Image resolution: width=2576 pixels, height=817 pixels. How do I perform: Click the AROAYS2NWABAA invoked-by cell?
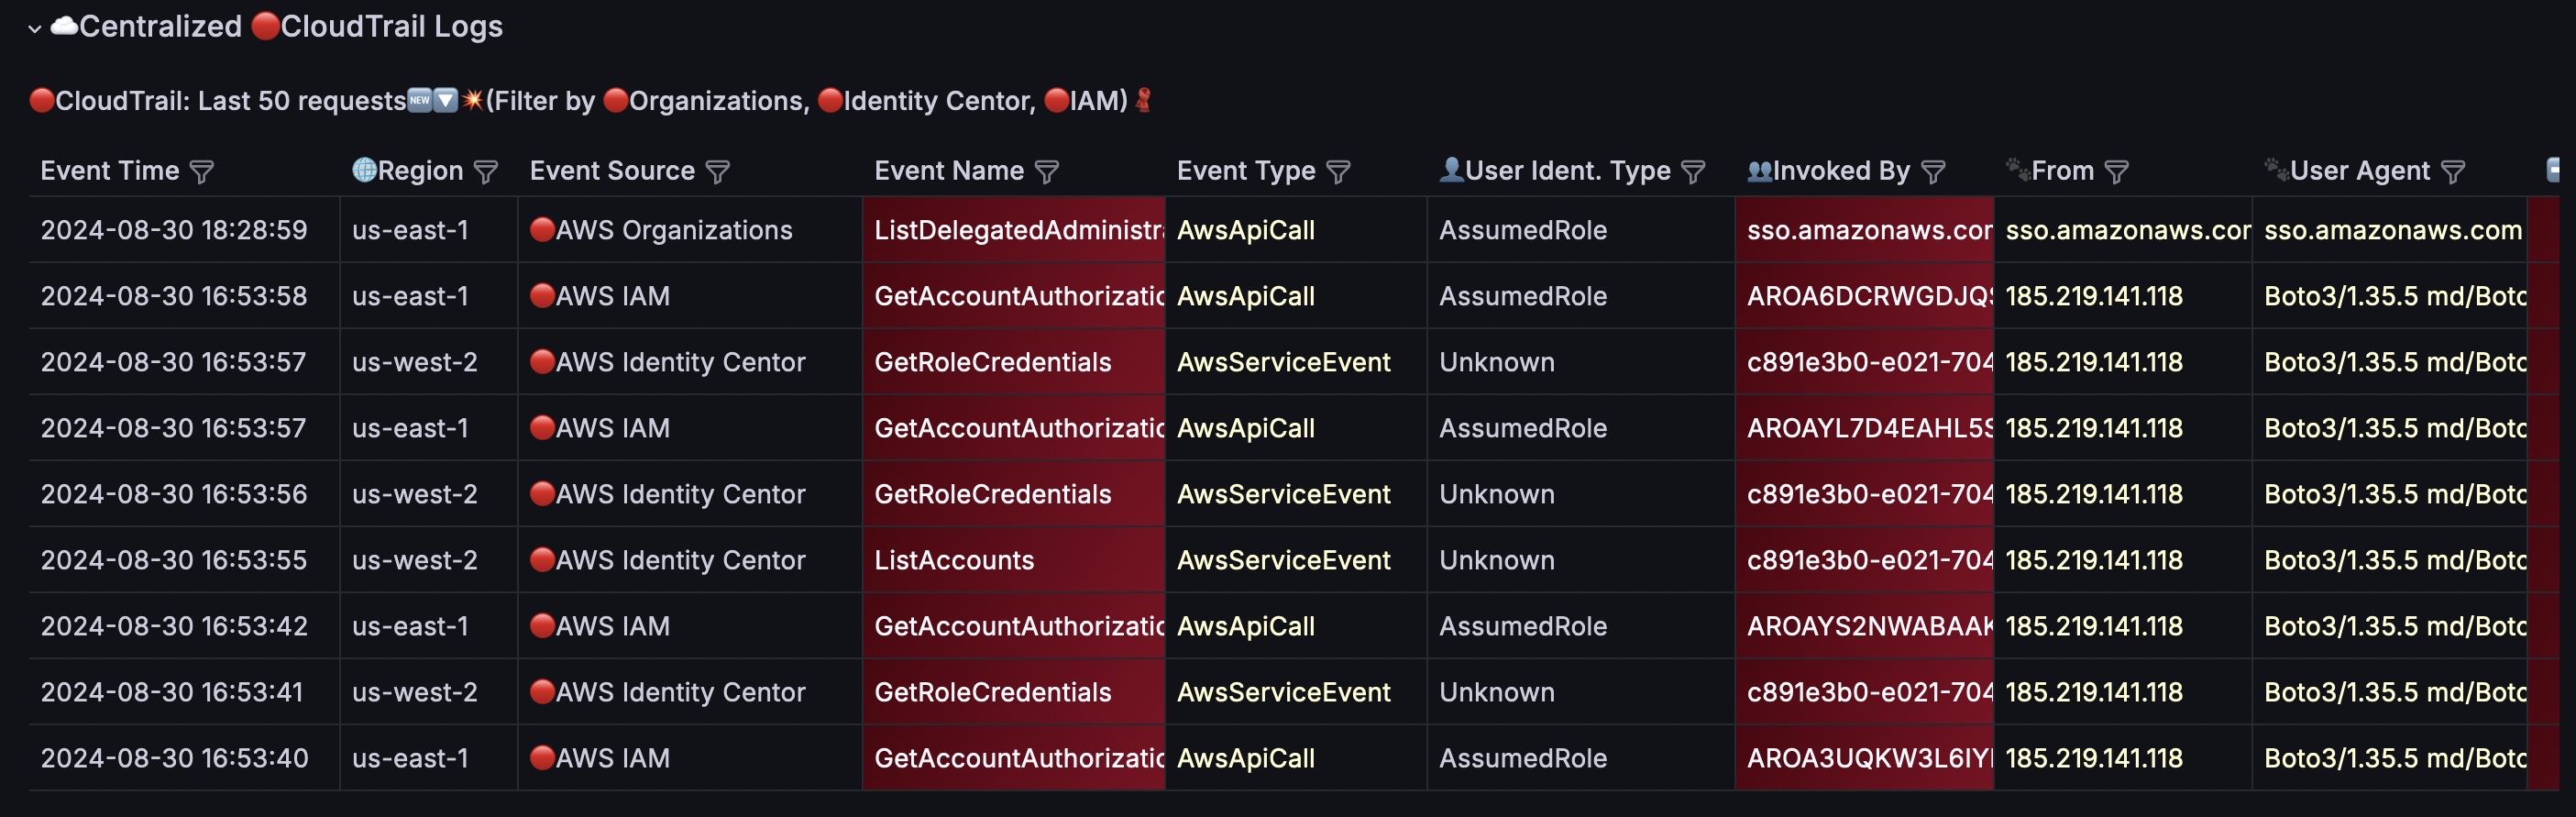point(1864,626)
